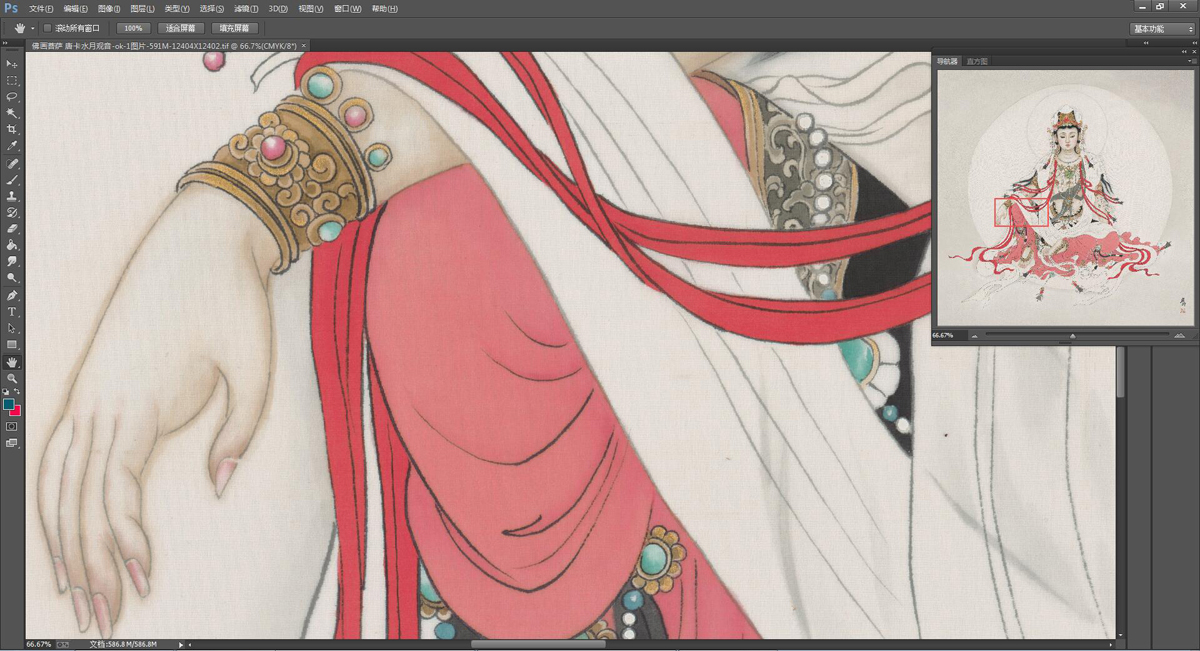Select the Eraser tool
Viewport: 1200px width, 651px height.
click(12, 229)
